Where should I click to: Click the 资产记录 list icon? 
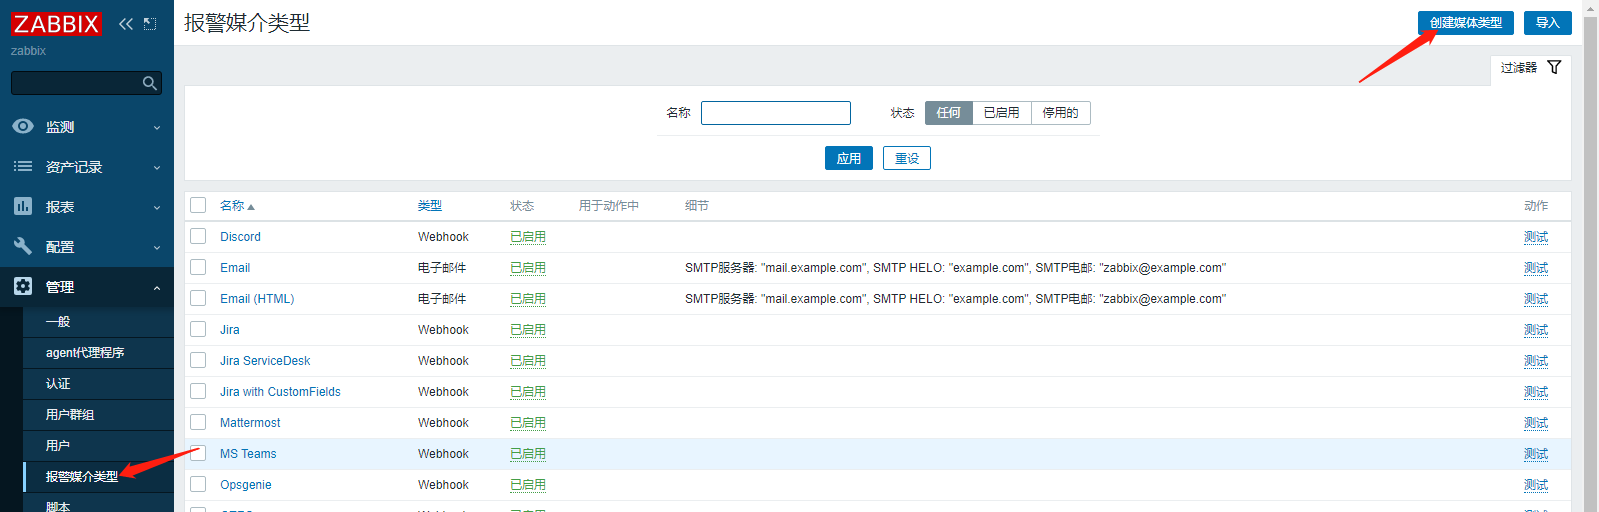23,166
